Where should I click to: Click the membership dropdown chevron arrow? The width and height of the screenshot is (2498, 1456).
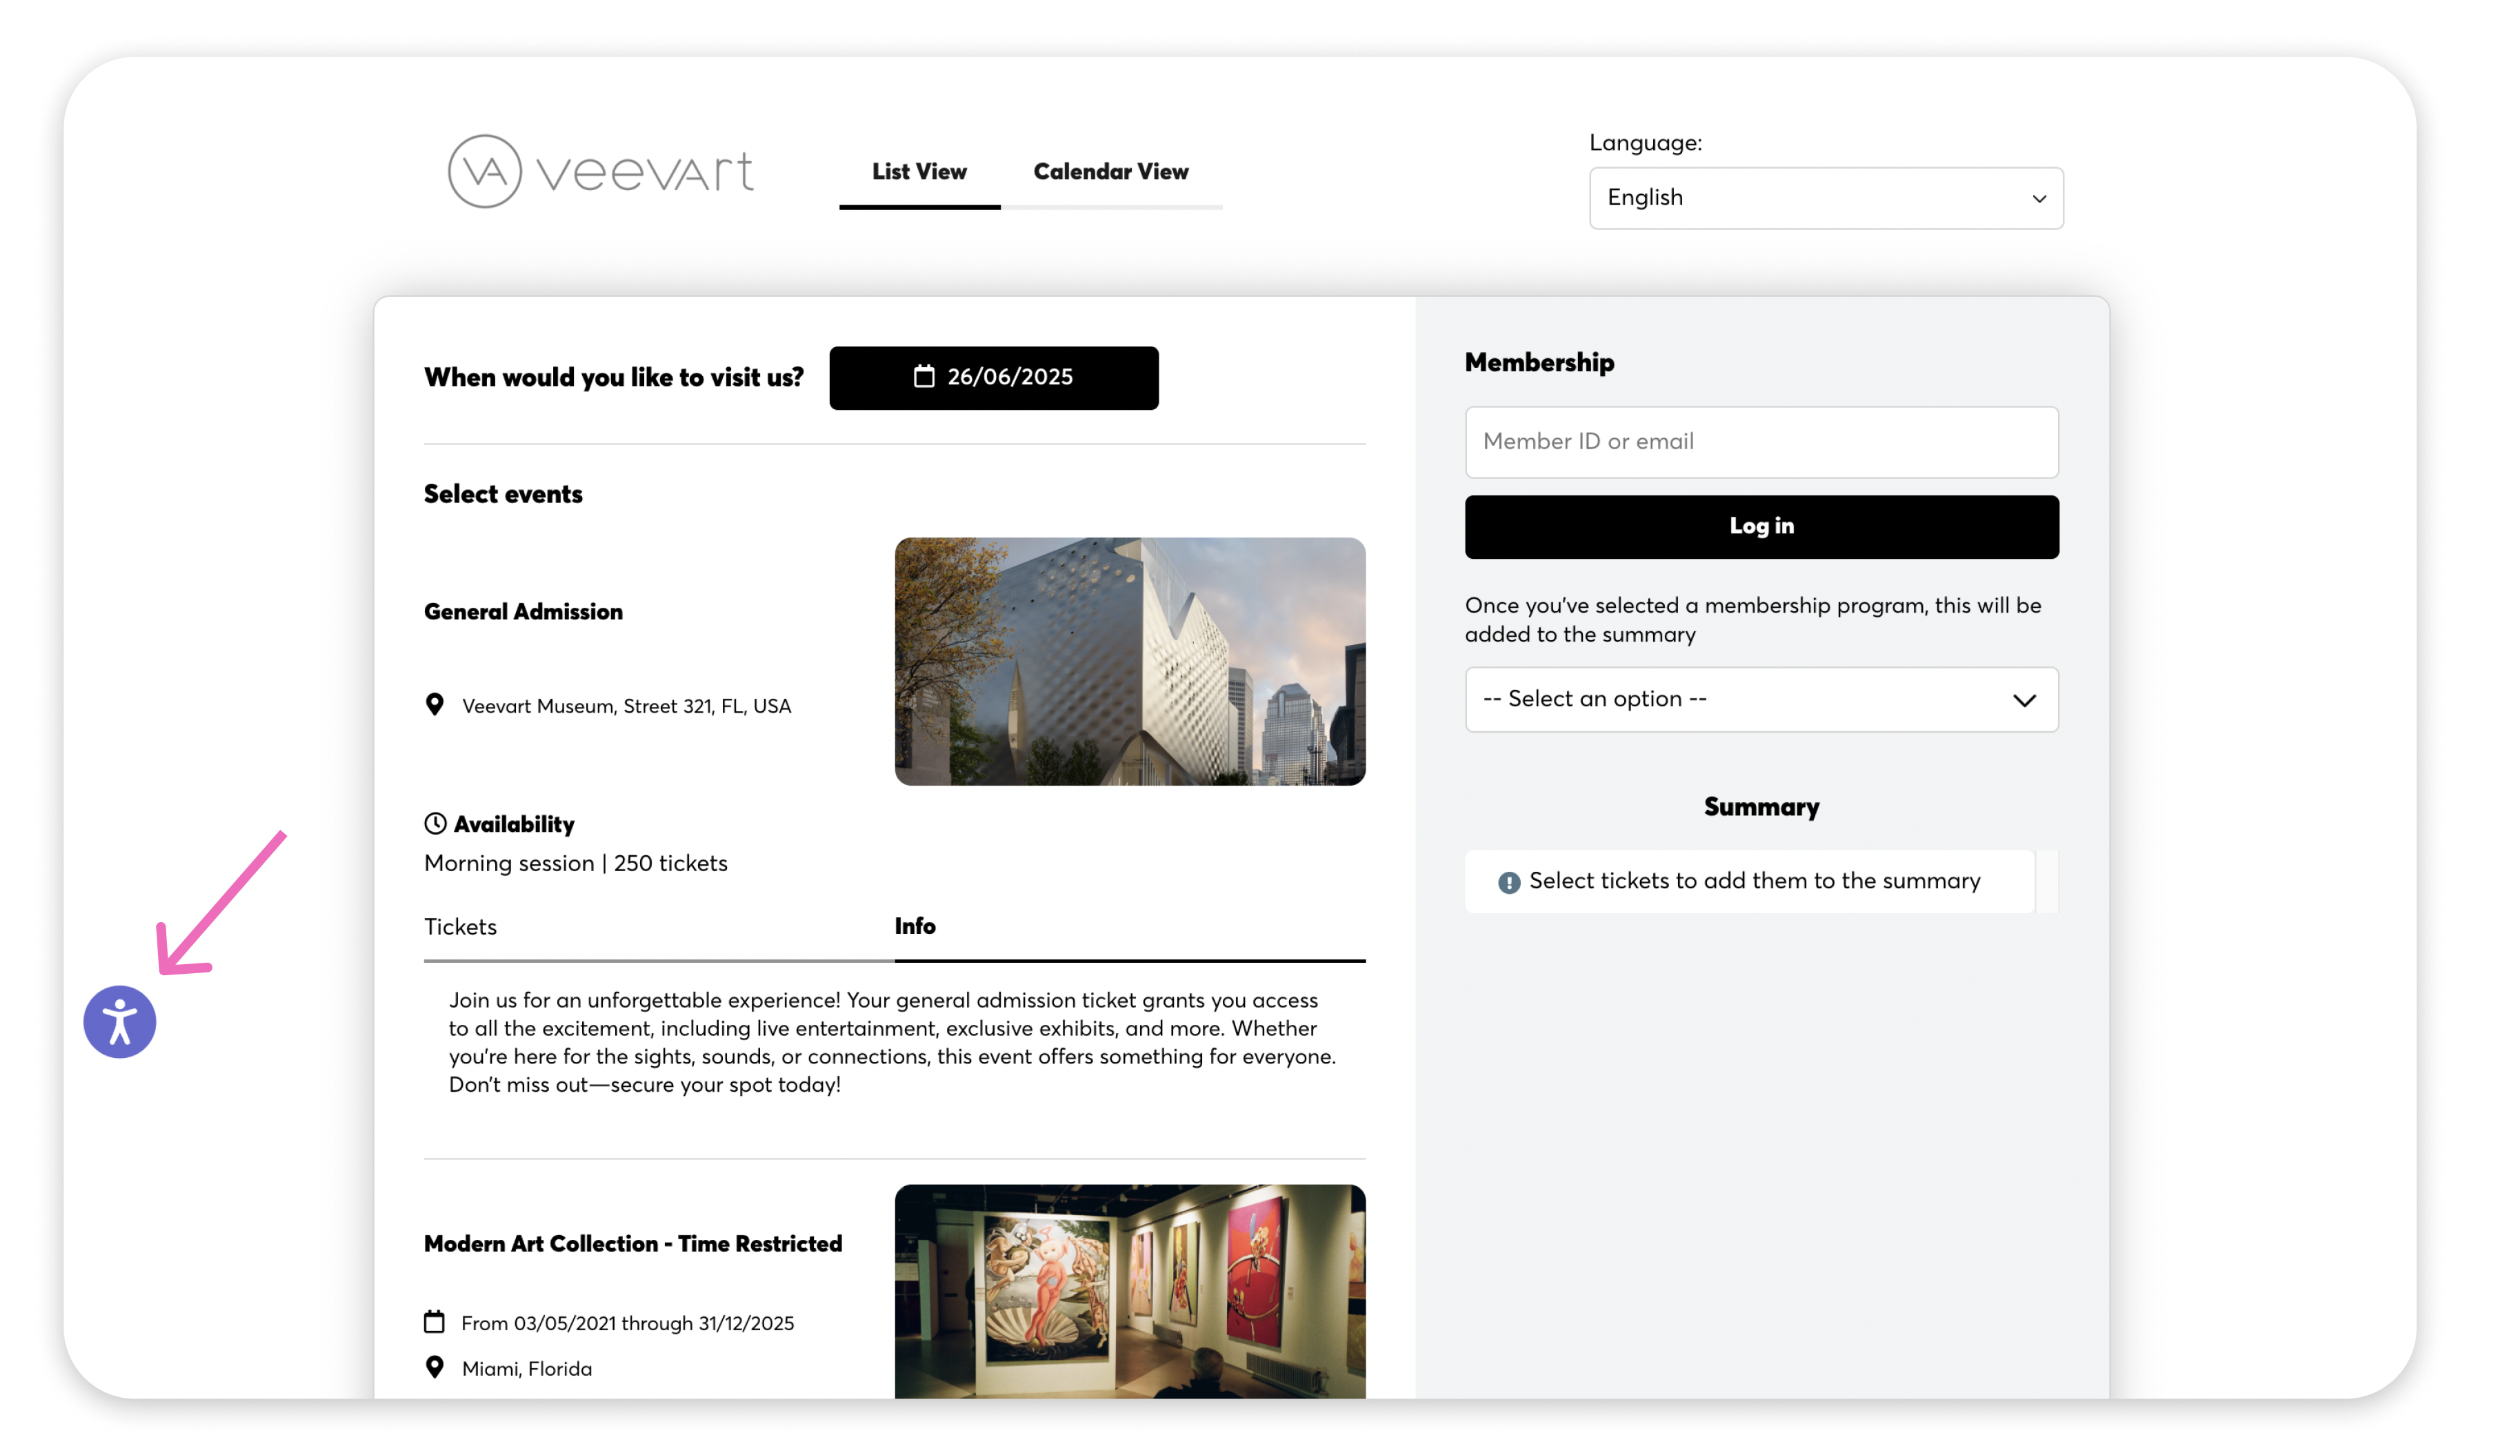(x=2023, y=699)
